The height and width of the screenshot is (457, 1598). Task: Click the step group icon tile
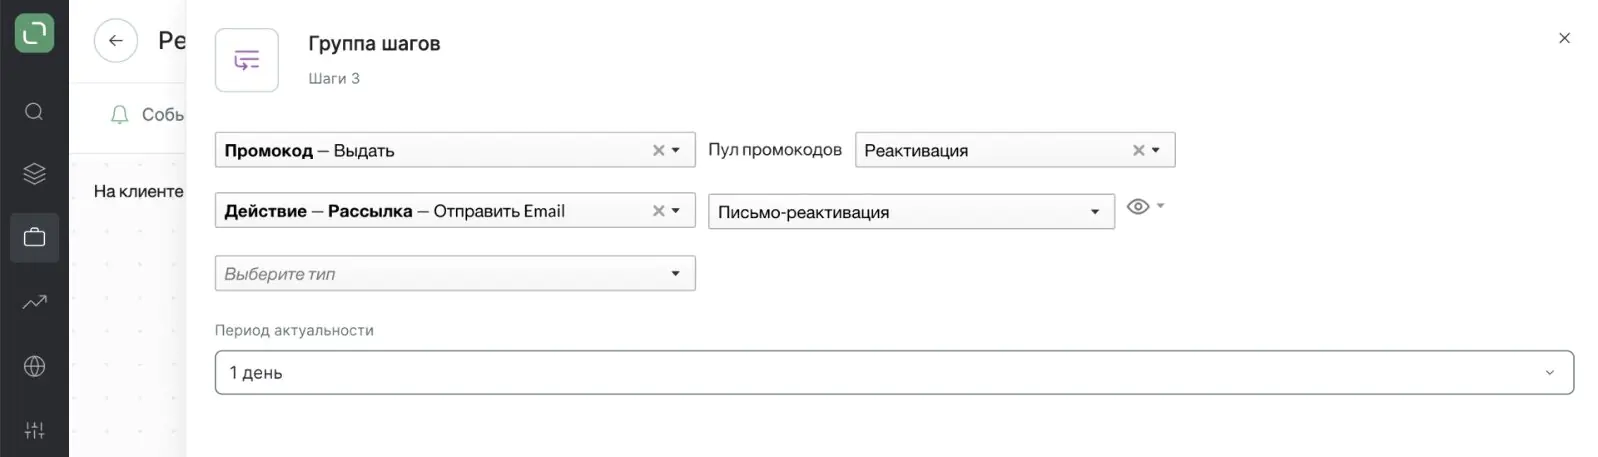(247, 60)
